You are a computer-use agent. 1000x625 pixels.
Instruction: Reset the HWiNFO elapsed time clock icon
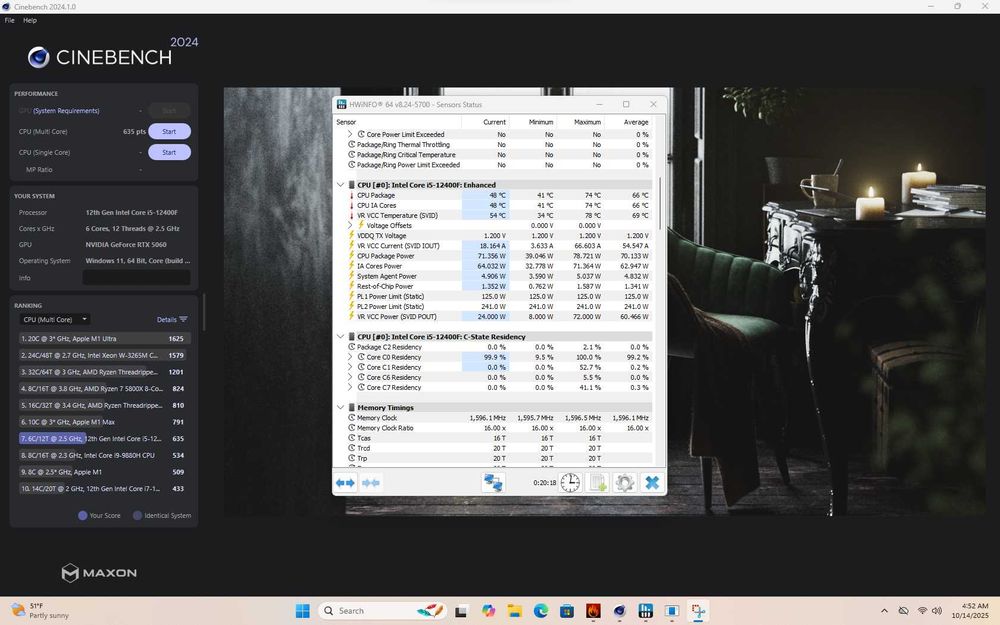coord(570,483)
